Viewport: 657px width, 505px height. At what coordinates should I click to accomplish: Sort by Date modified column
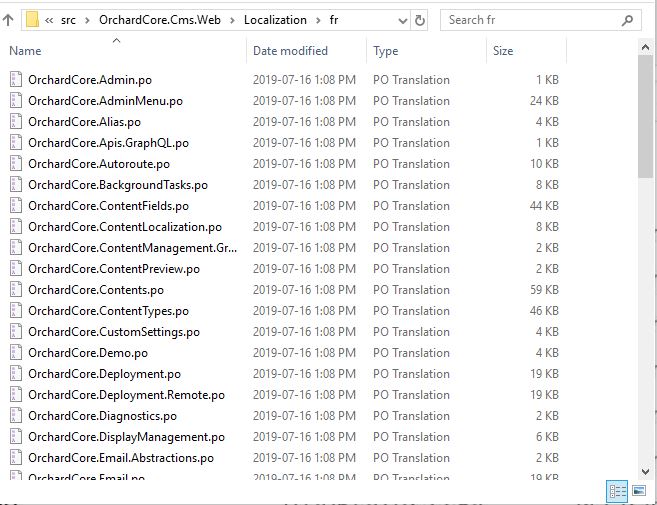(x=290, y=51)
